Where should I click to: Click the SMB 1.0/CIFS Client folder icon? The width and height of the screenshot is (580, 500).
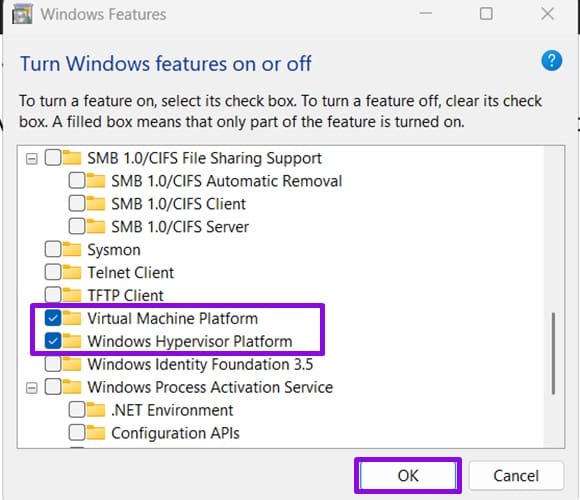[96, 203]
